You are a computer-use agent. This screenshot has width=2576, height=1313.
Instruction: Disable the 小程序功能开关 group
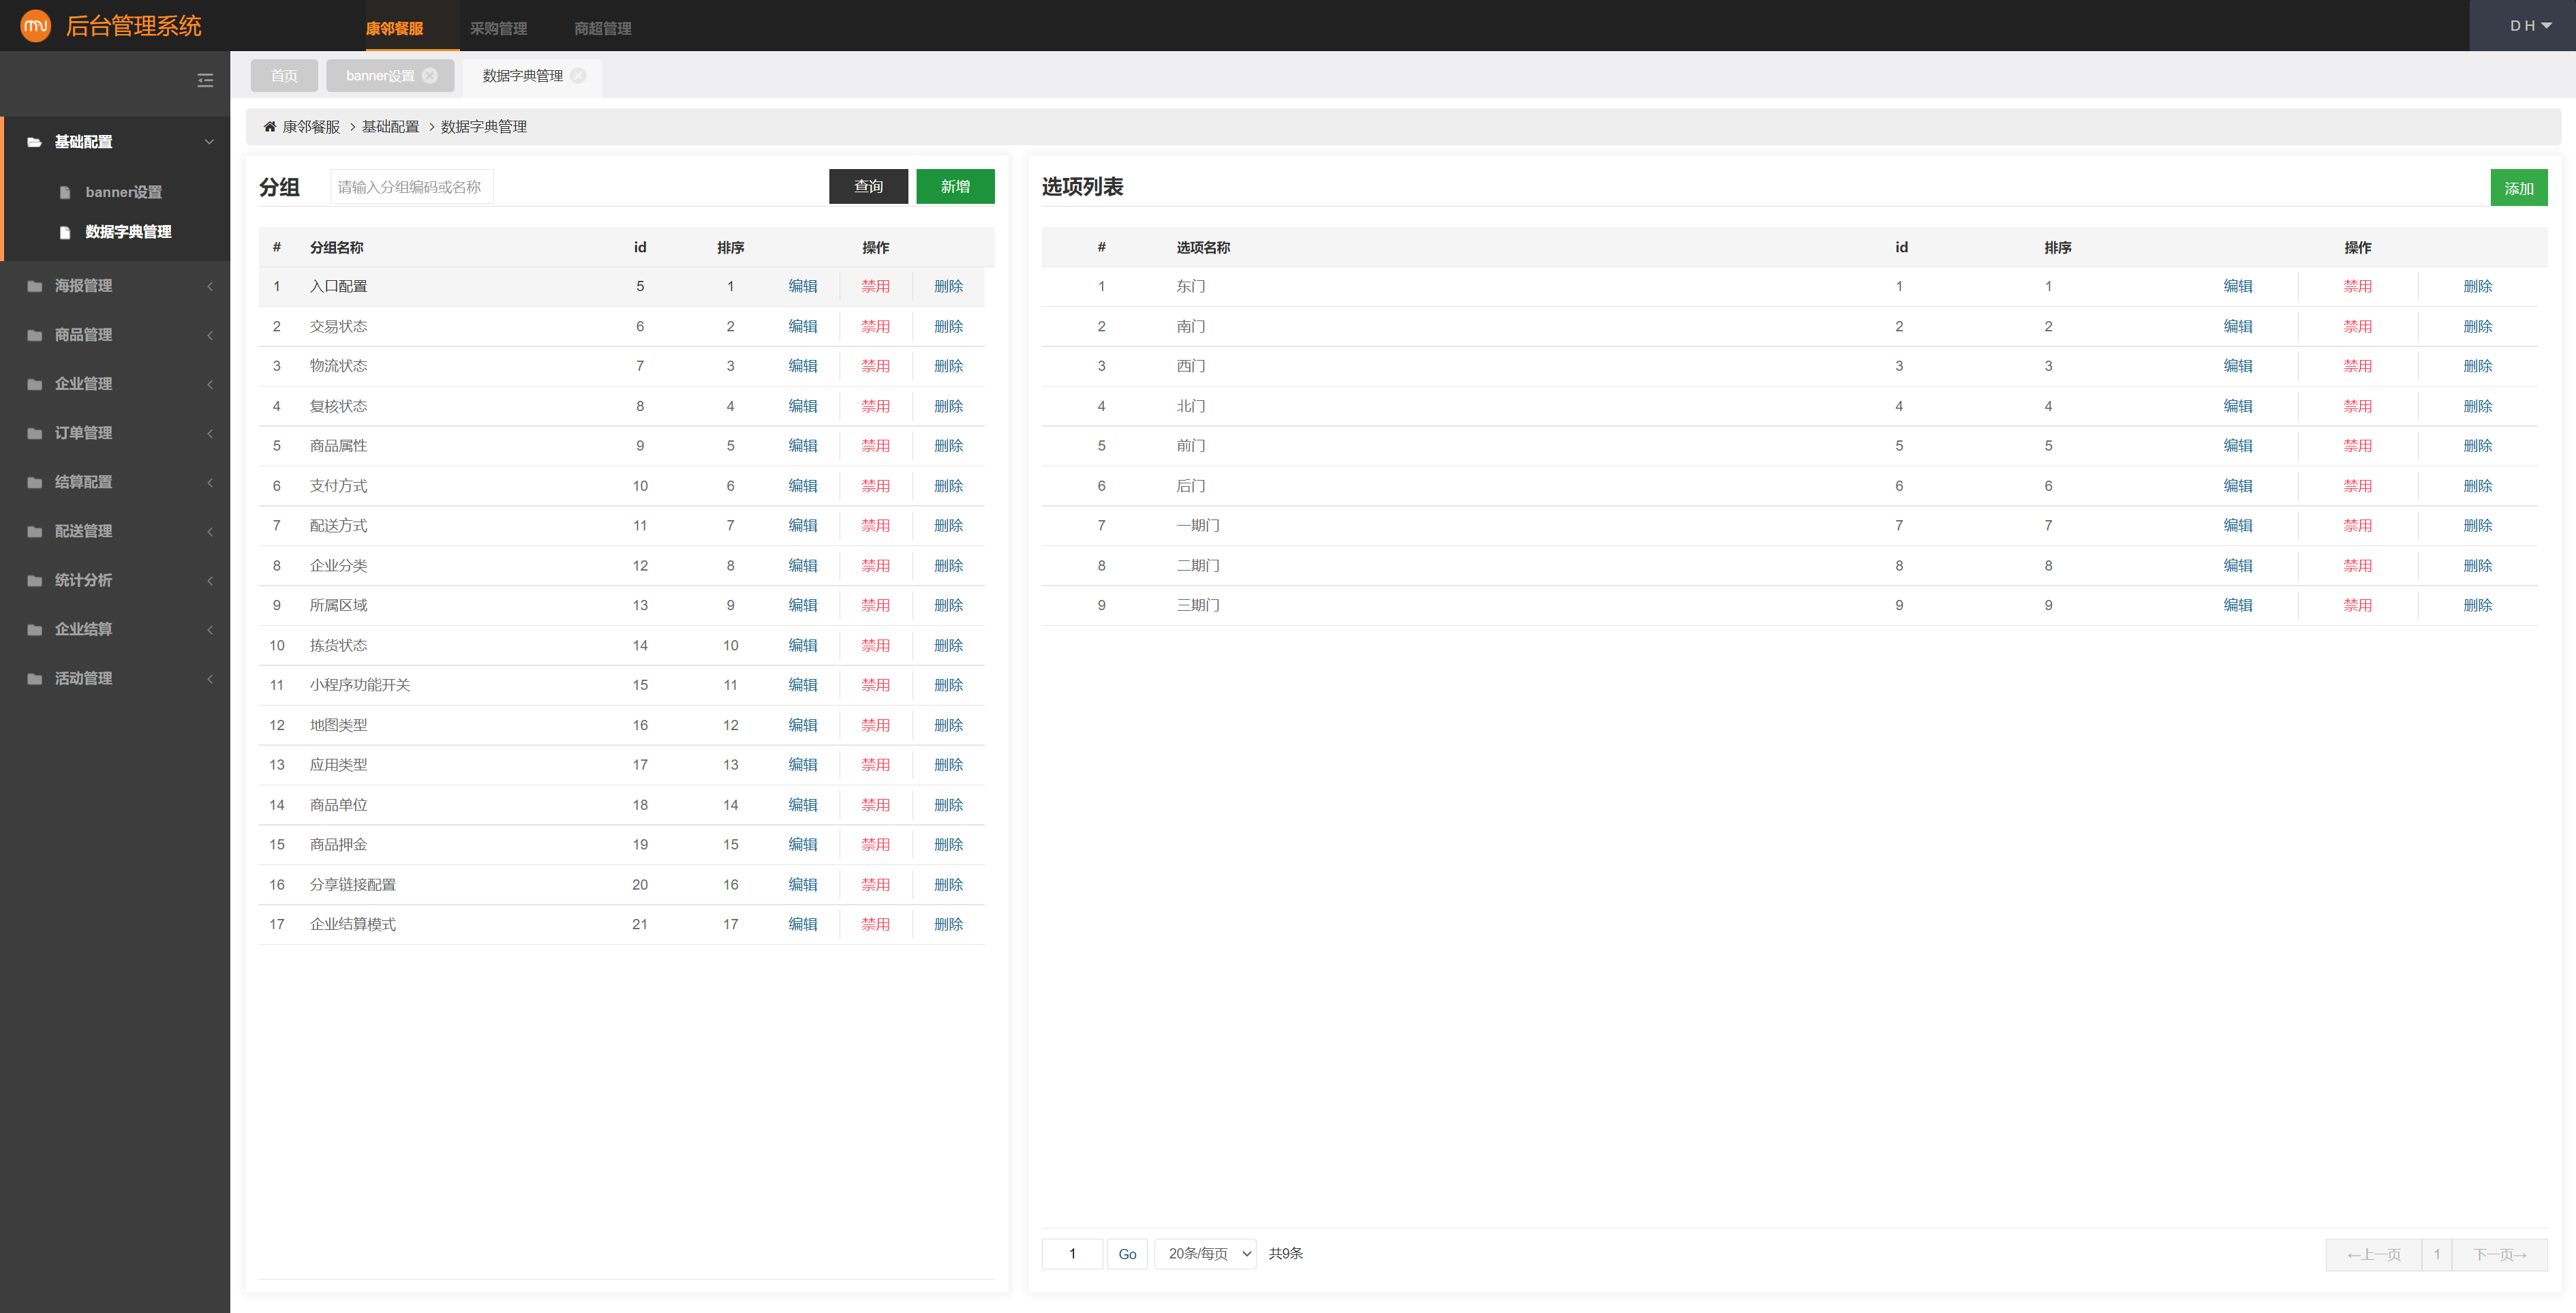click(875, 685)
